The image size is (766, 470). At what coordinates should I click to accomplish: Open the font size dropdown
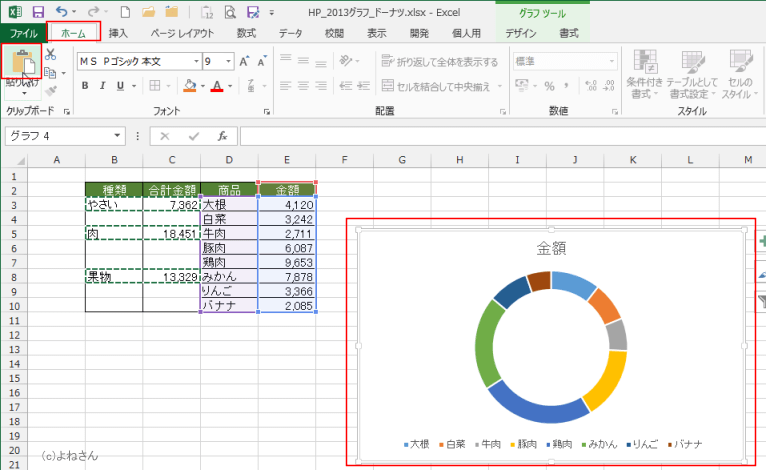[229, 61]
